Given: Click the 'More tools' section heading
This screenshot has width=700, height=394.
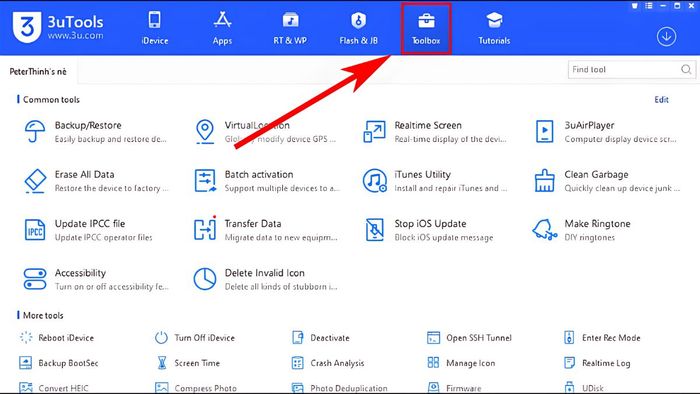Looking at the screenshot, I should point(43,315).
